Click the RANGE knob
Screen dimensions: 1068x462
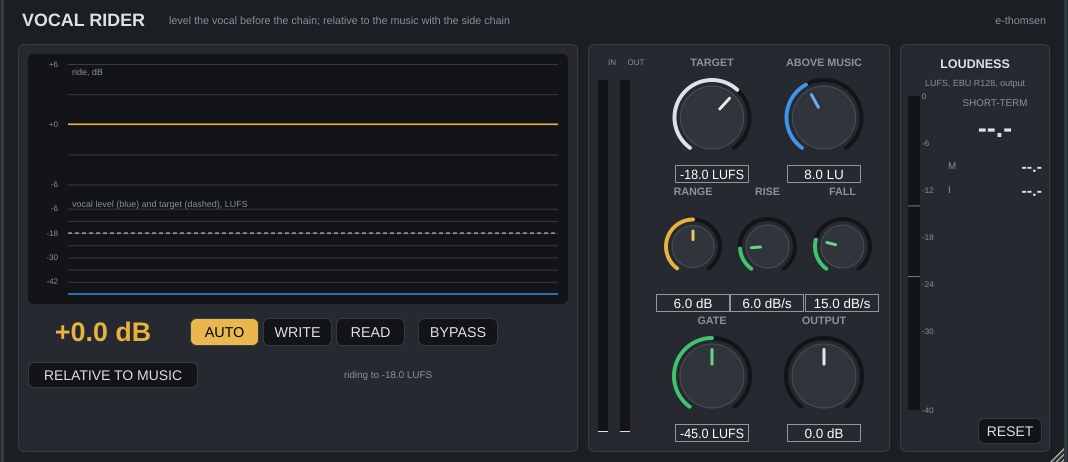[x=693, y=245]
